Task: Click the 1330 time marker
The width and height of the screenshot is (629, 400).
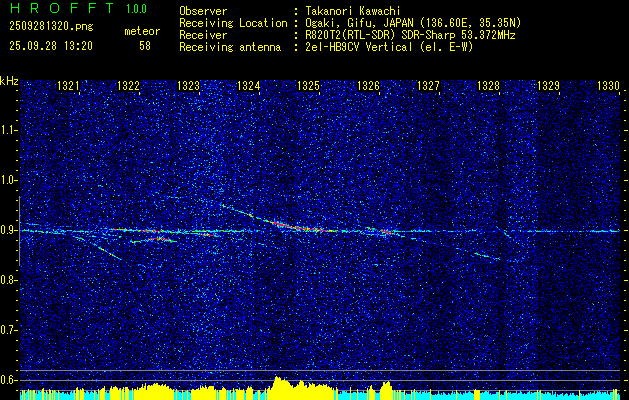Action: pyautogui.click(x=608, y=86)
